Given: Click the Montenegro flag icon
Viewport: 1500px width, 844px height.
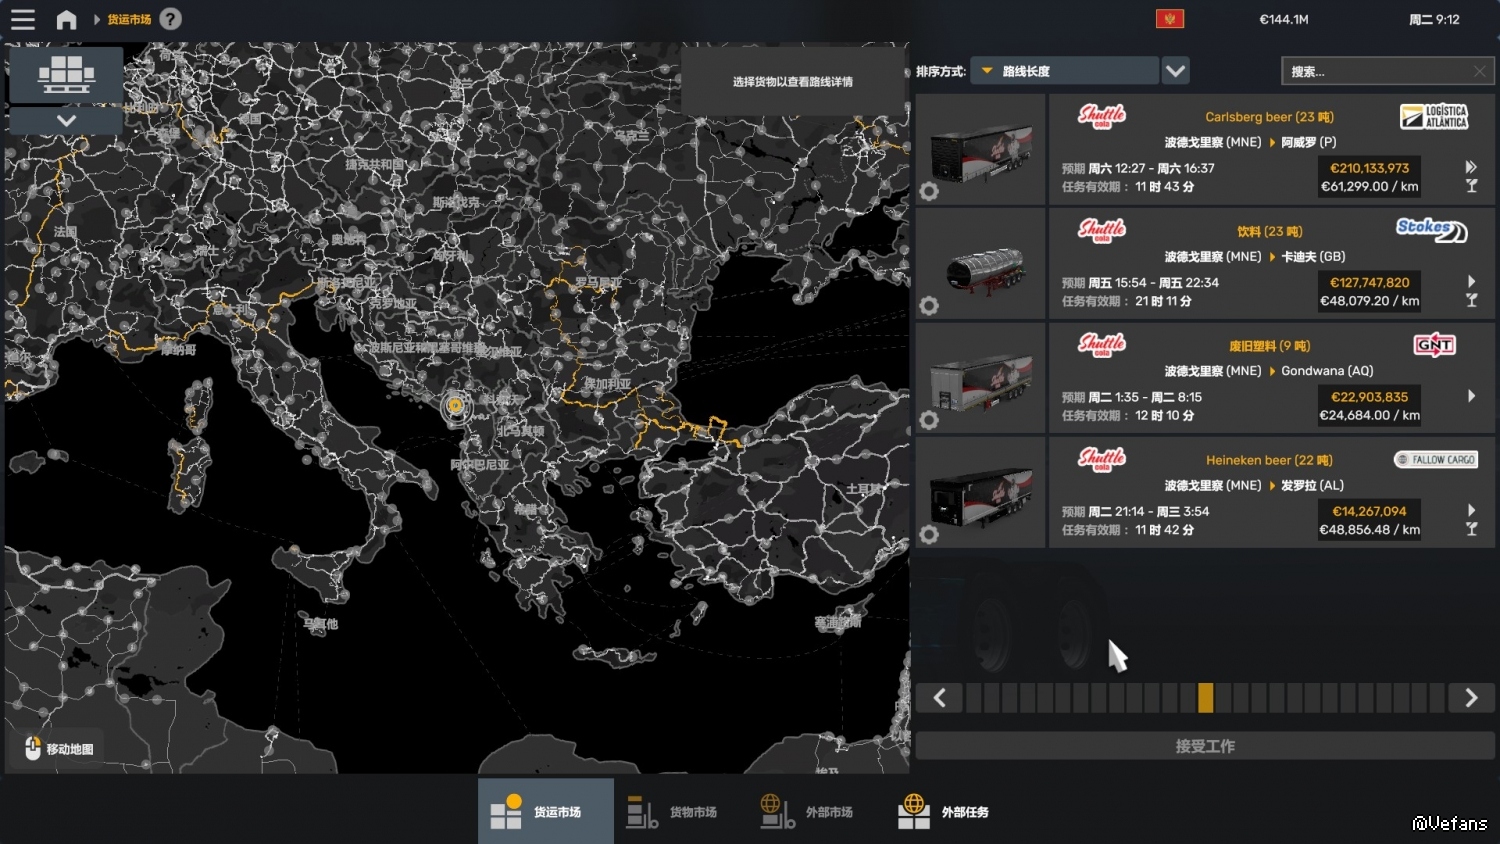Looking at the screenshot, I should [1169, 19].
